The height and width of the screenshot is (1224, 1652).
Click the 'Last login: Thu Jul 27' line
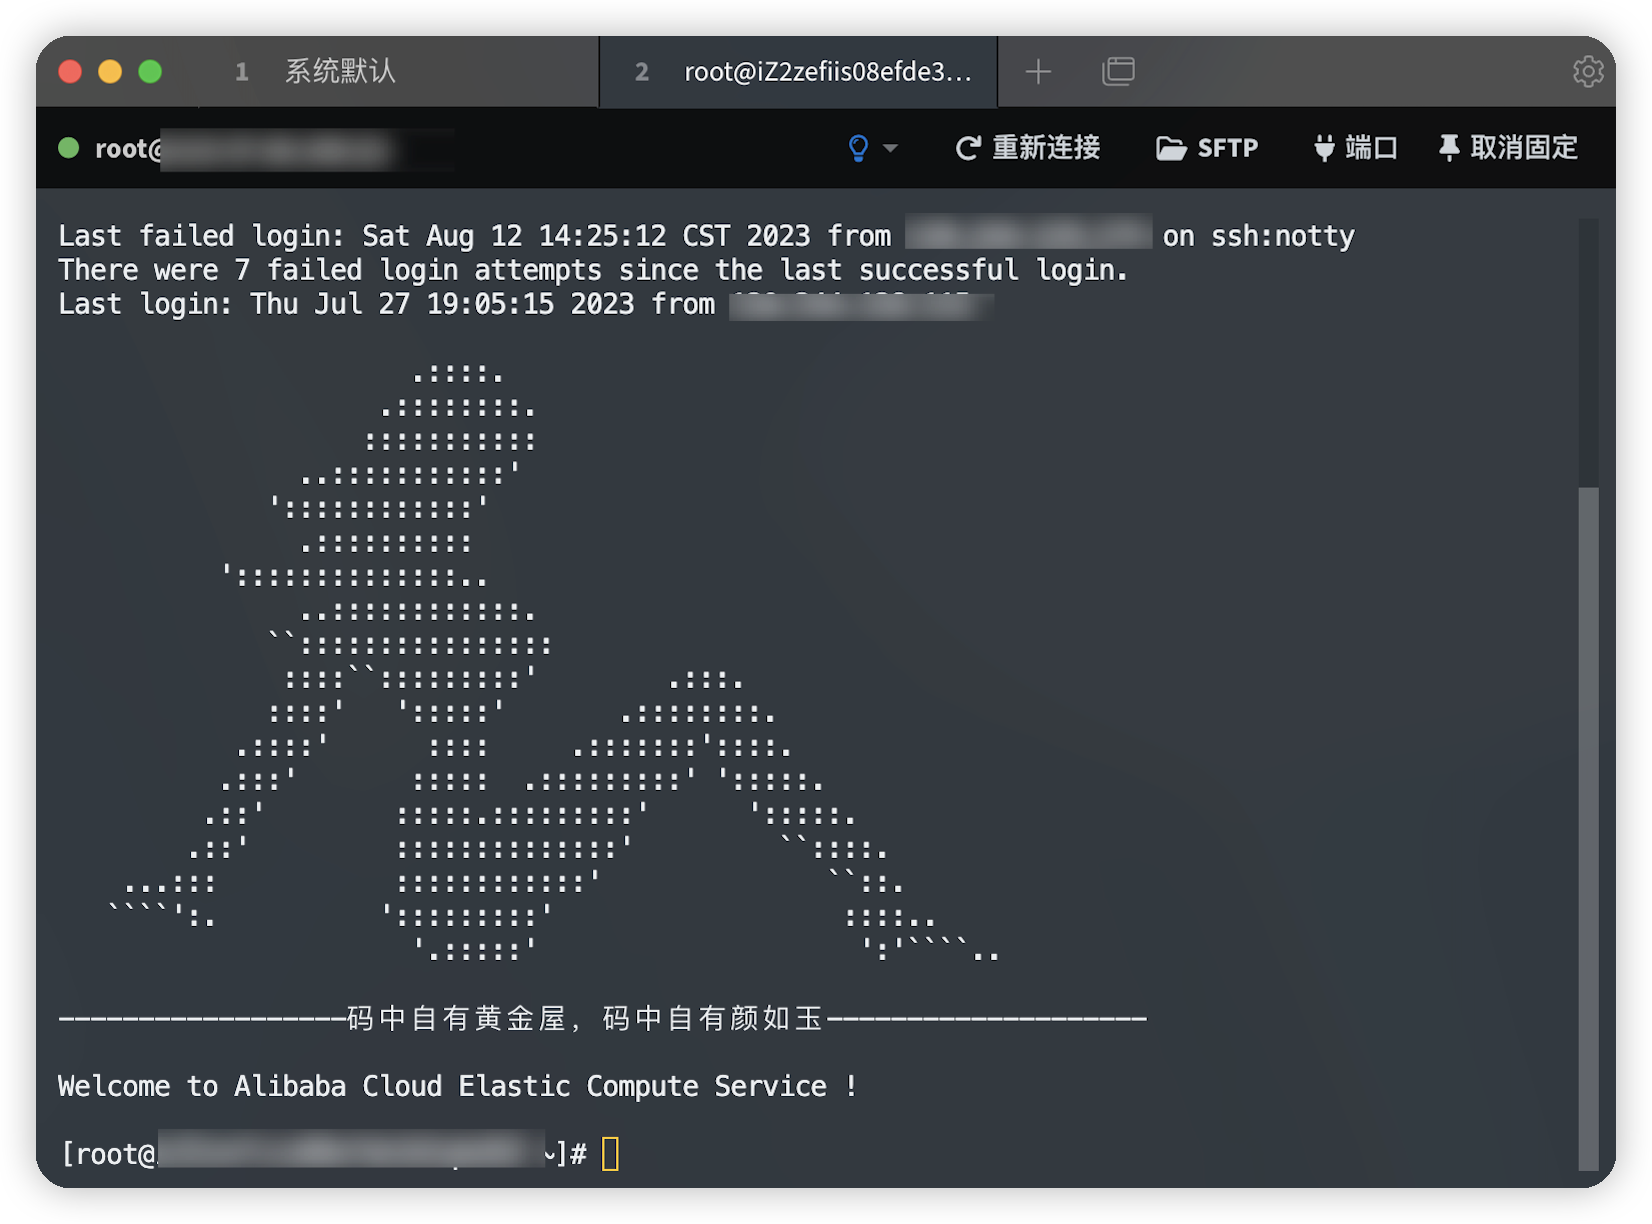525,304
